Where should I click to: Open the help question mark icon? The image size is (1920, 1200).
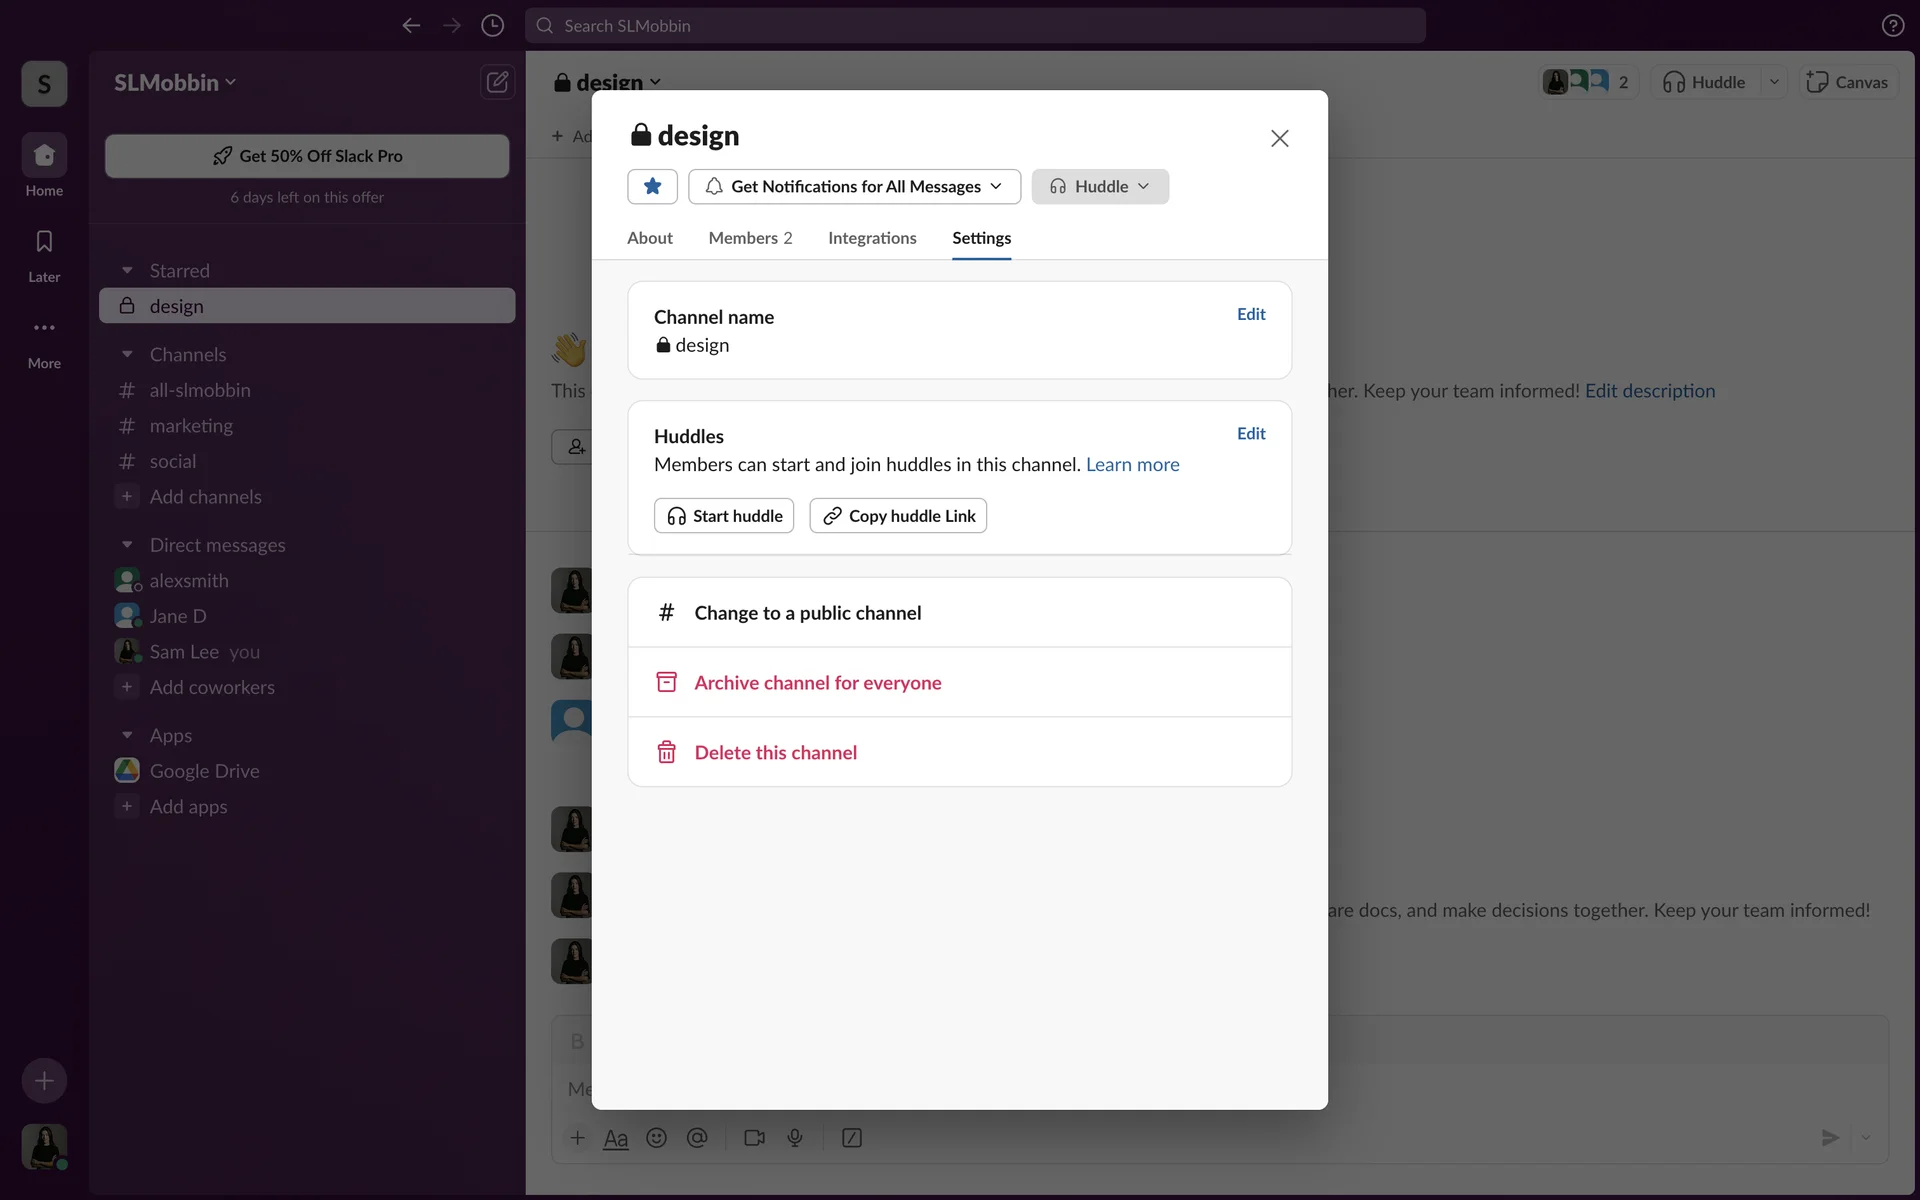pyautogui.click(x=1892, y=26)
